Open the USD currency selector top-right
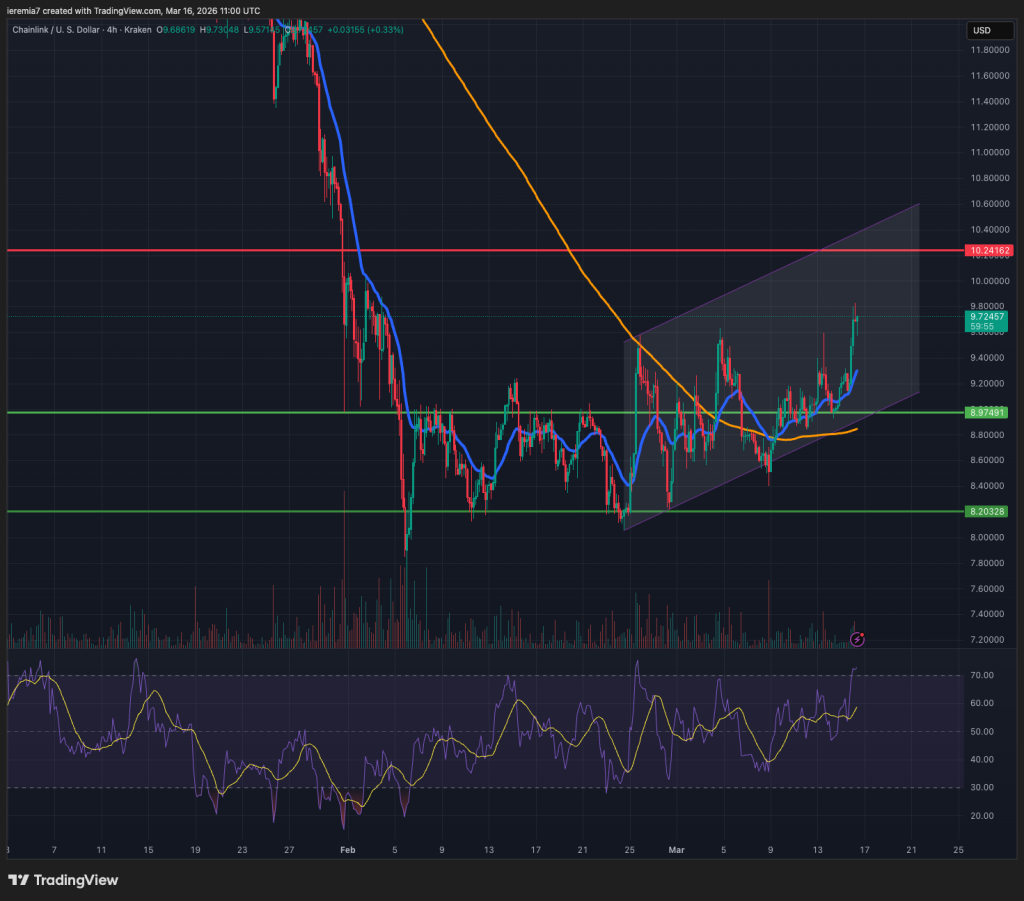The image size is (1024, 901). [990, 31]
